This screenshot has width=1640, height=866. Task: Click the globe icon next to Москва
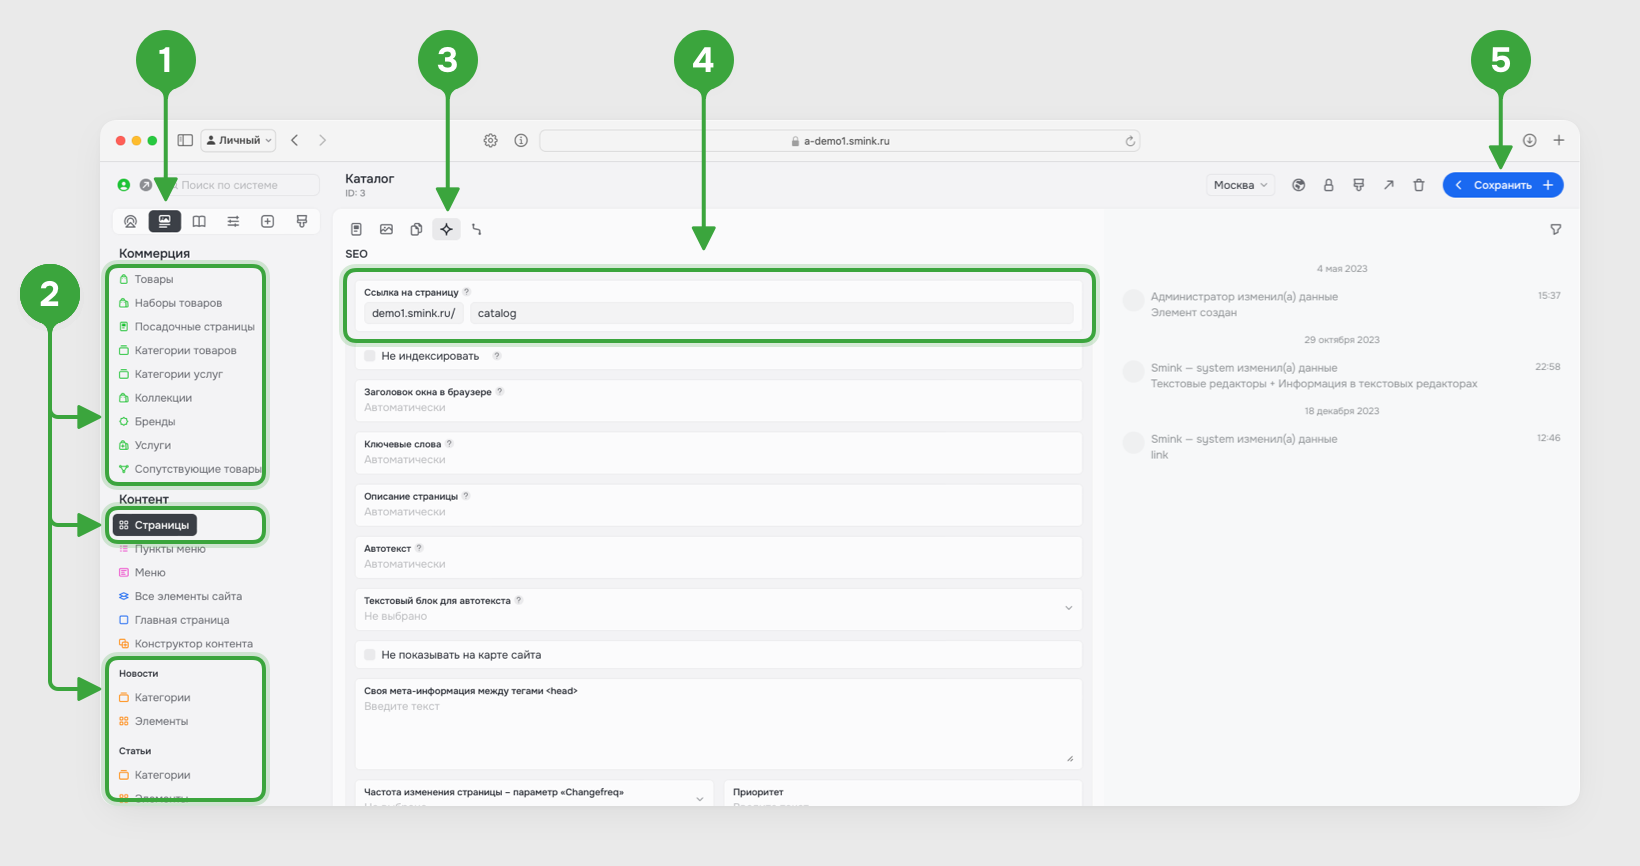[1298, 185]
